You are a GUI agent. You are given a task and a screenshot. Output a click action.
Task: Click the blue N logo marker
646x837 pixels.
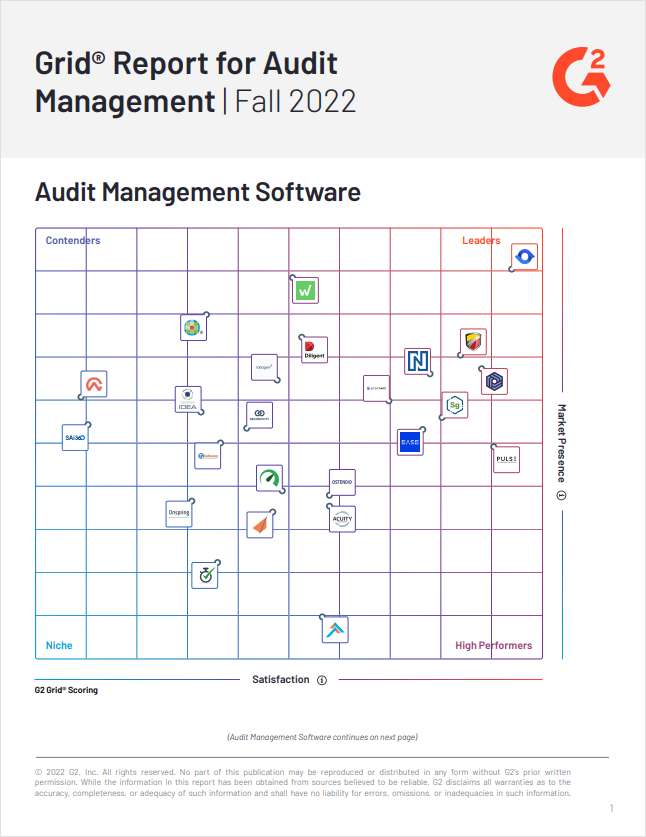(x=417, y=361)
